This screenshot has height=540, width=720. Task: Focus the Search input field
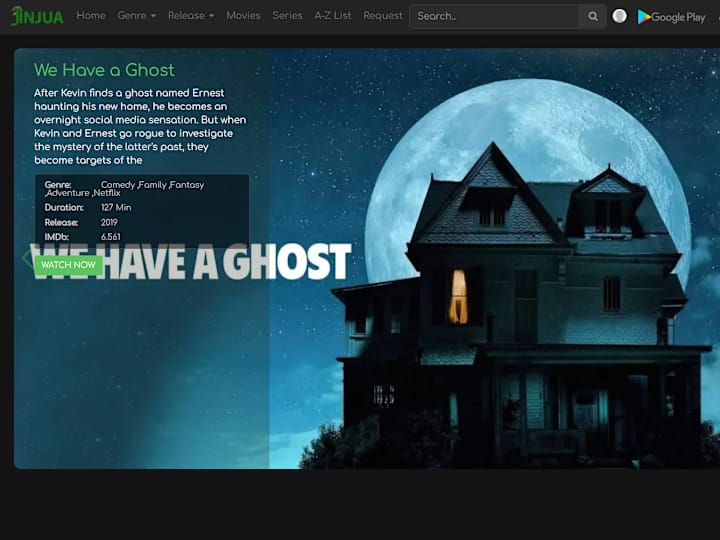(494, 17)
